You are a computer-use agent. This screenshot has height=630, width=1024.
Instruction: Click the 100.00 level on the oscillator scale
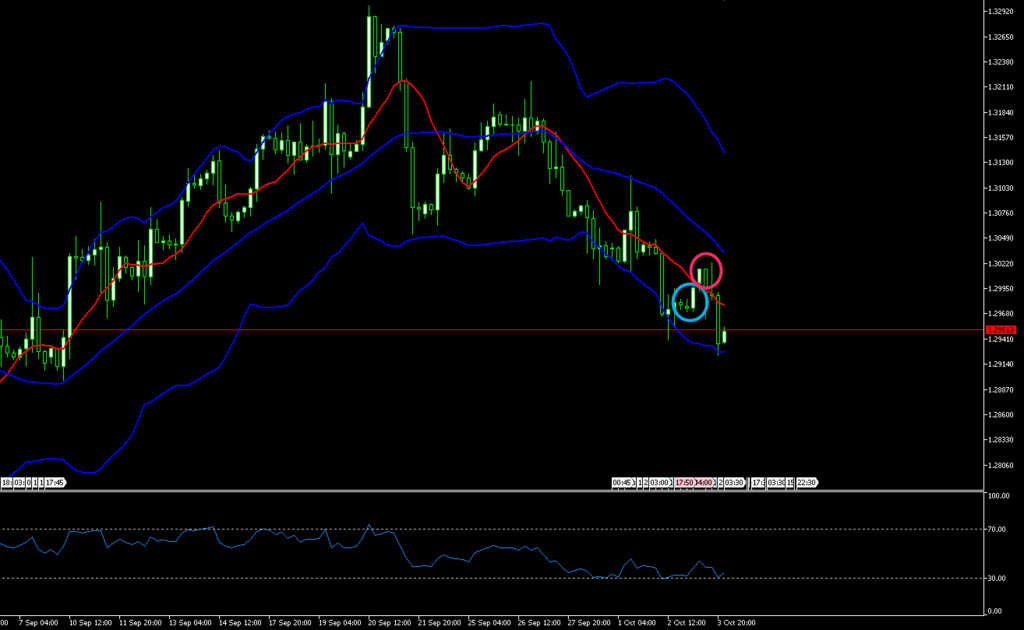click(x=999, y=496)
